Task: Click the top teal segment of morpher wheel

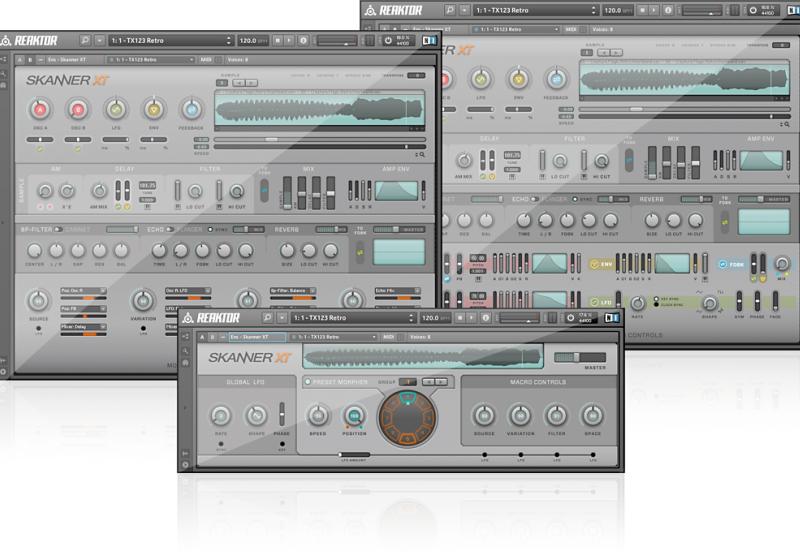Action: pos(407,398)
